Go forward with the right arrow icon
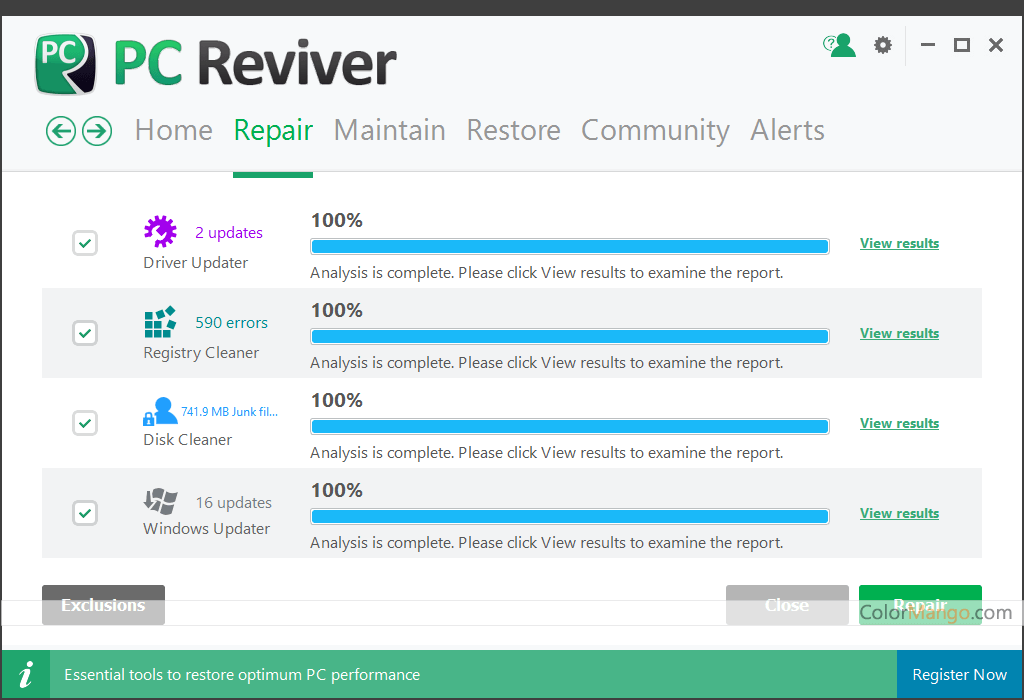Screen dimensions: 1024x700 pyautogui.click(x=97, y=131)
